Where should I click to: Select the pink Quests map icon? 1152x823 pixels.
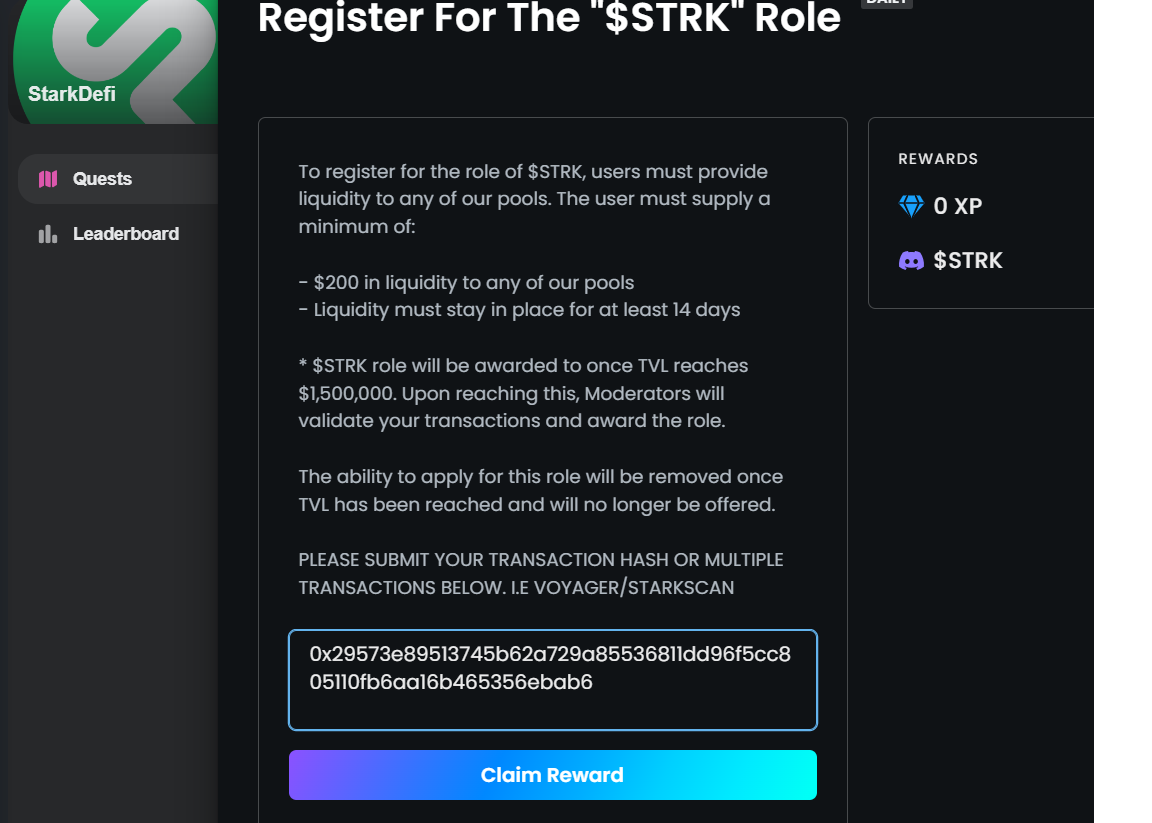pos(48,179)
